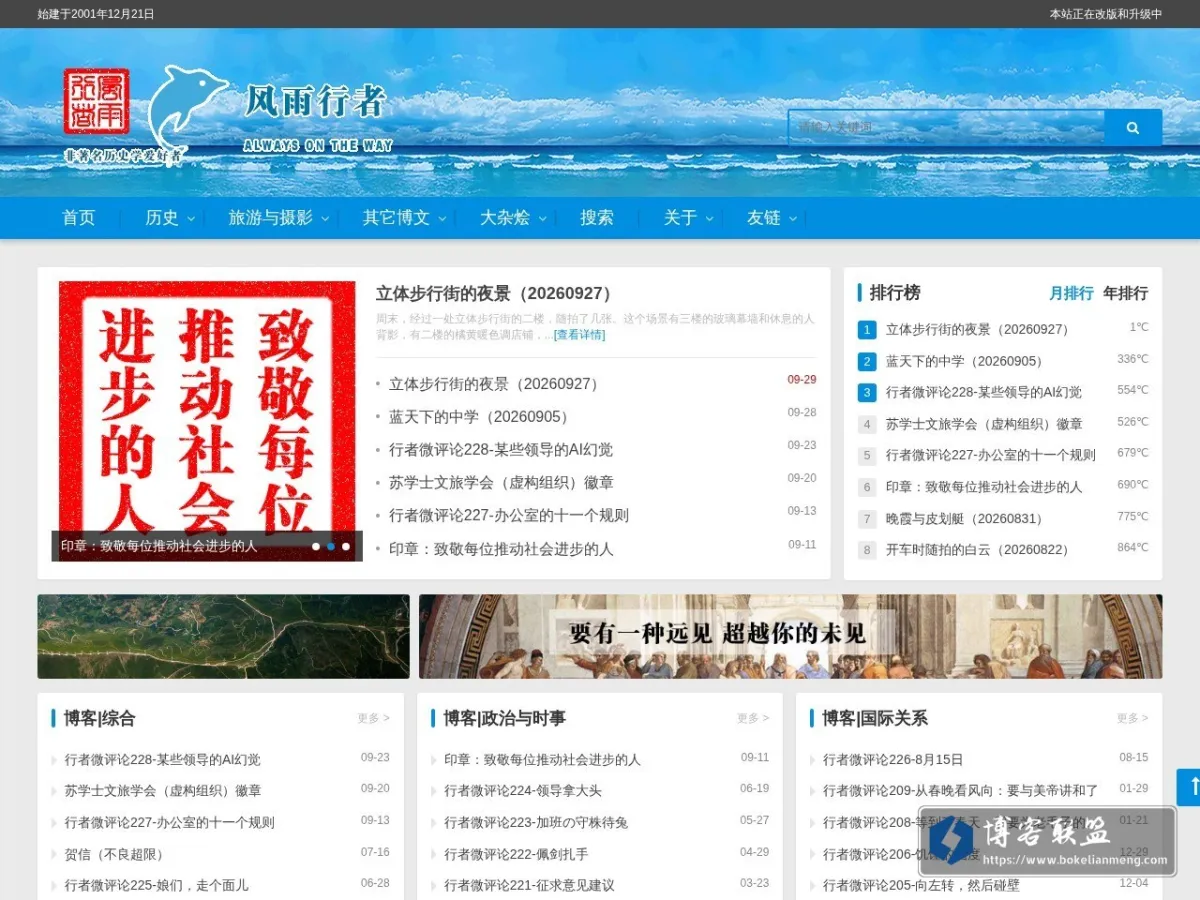Click the dolphin logo in the header

(188, 108)
